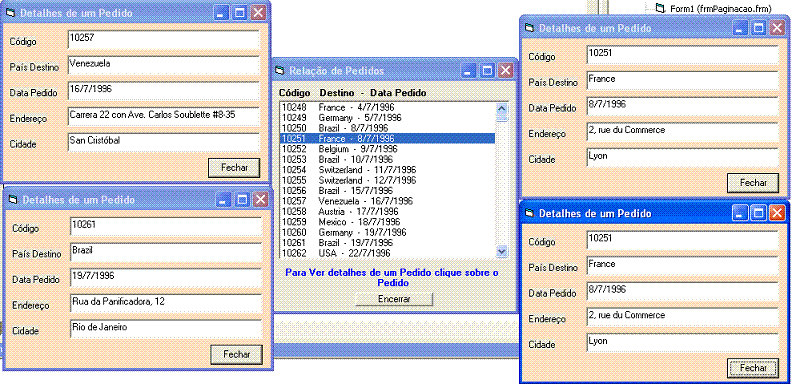792x384 pixels.
Task: Click Fechar in the inactive 10251 window
Action: pyautogui.click(x=753, y=182)
